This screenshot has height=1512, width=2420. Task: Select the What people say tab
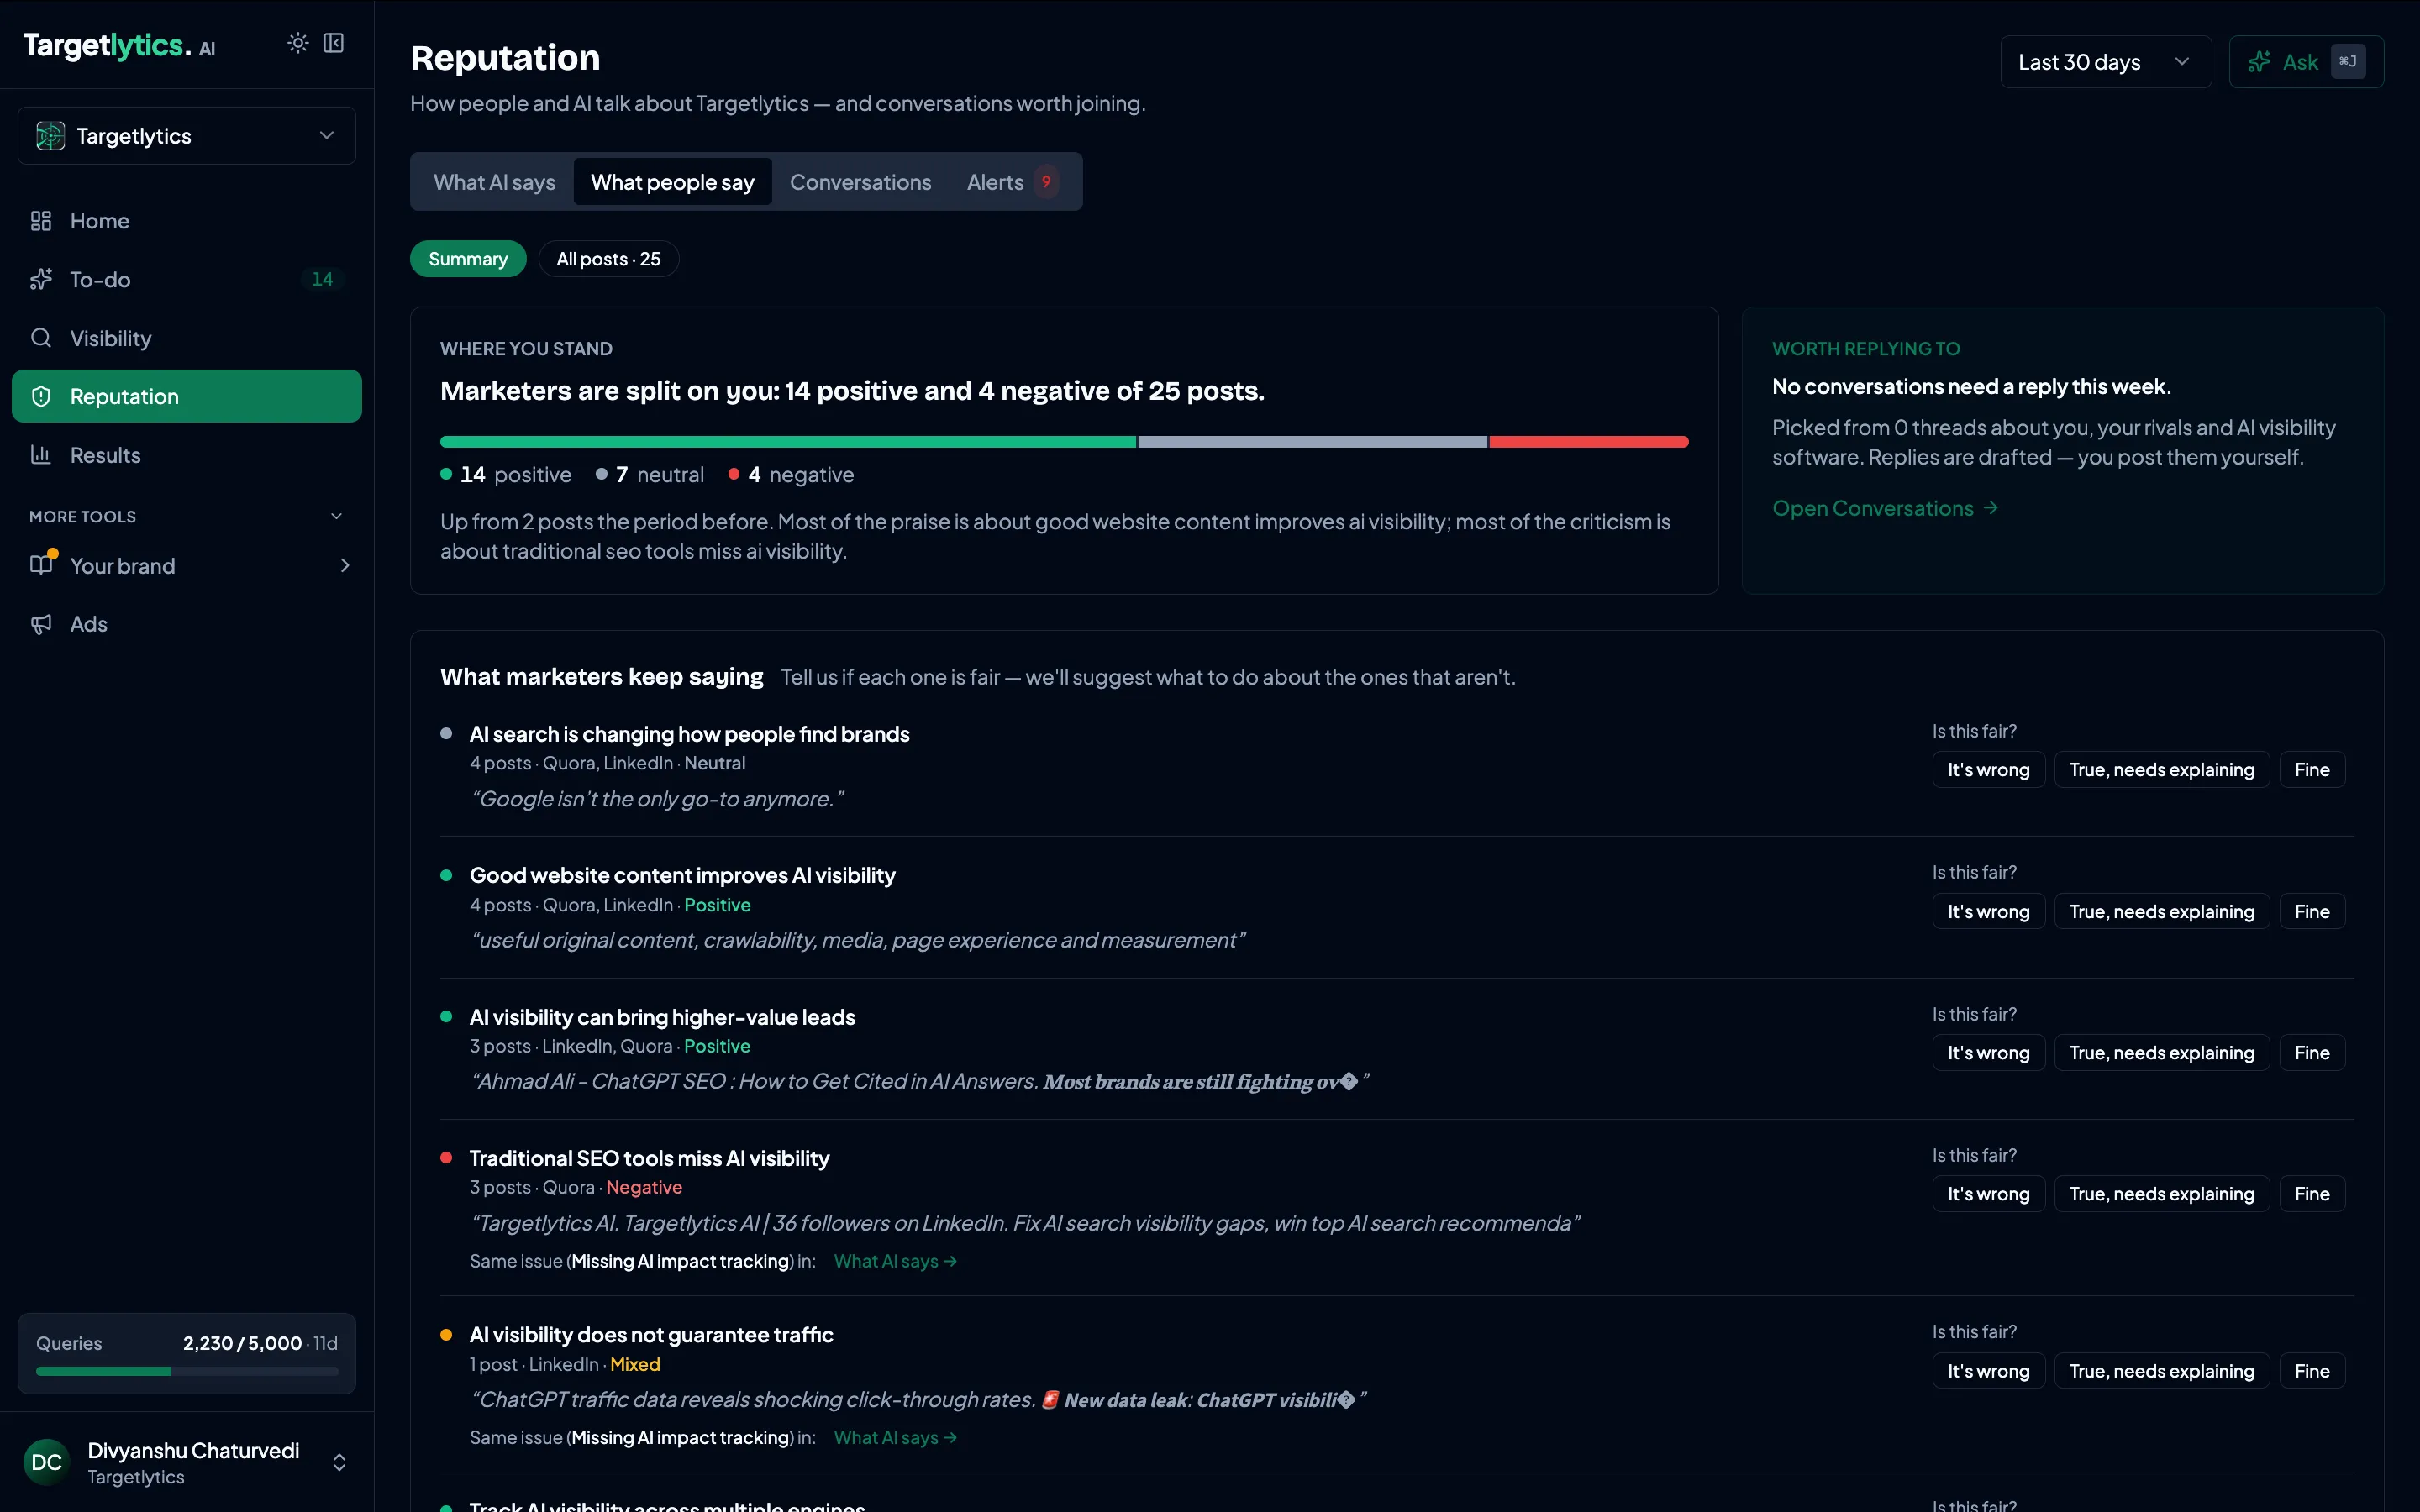click(x=672, y=182)
